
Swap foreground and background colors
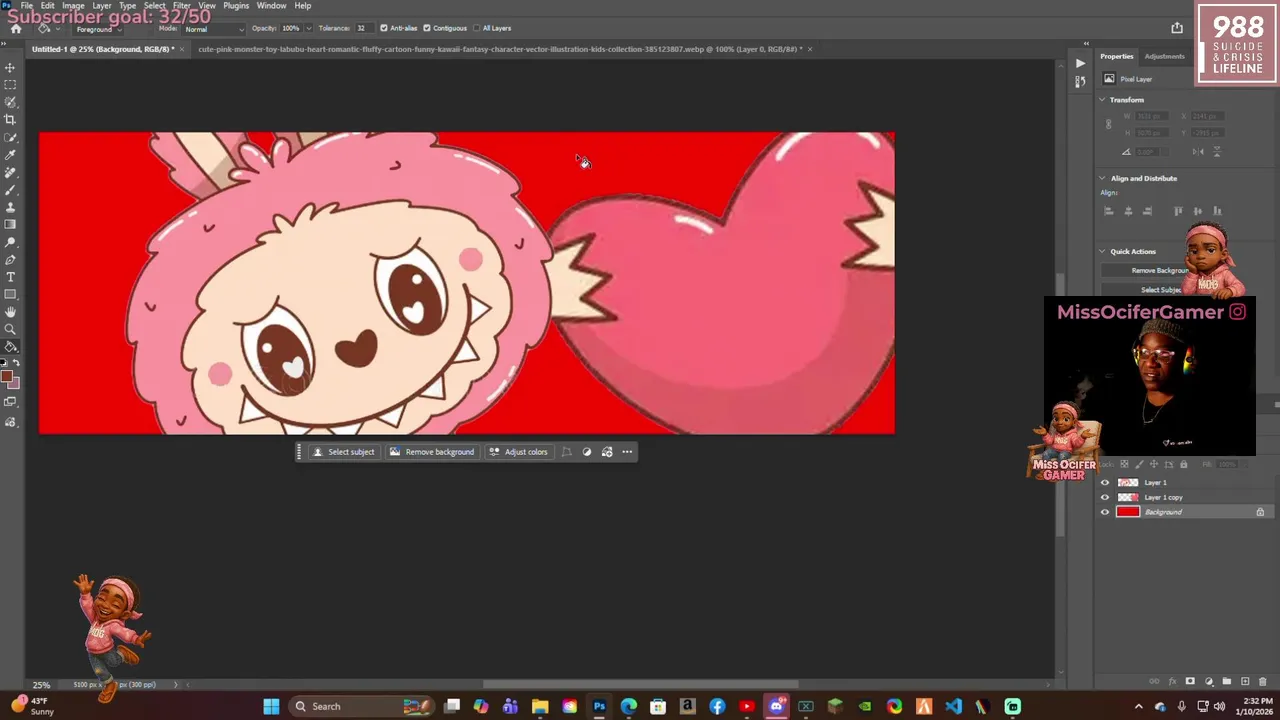coord(14,363)
